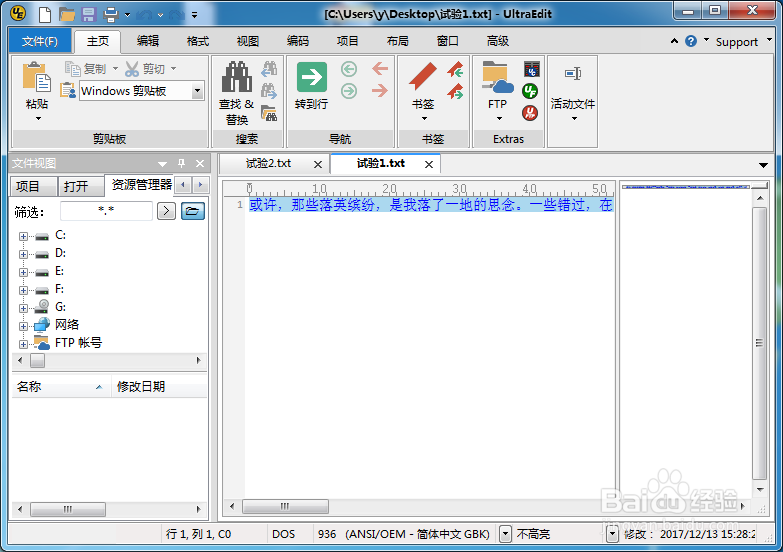783x552 pixels.
Task: Click the New File icon in title bar
Action: click(x=45, y=14)
